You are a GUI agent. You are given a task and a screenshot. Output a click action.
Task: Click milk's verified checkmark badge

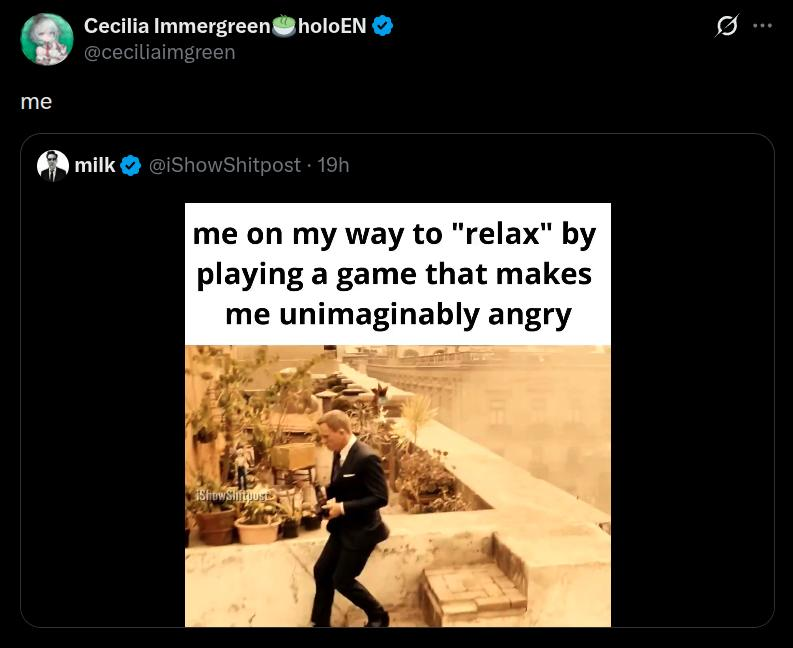[x=131, y=165]
